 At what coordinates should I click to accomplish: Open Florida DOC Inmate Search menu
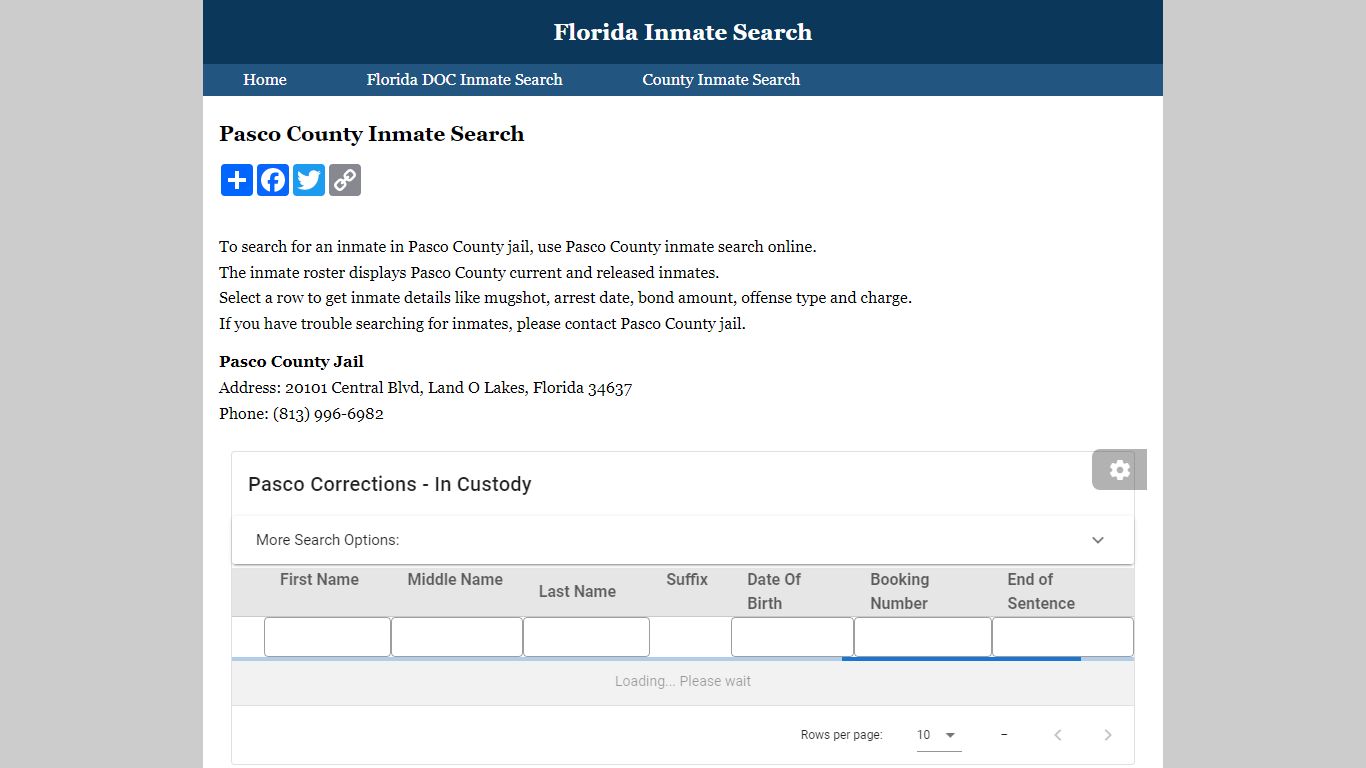coord(464,80)
